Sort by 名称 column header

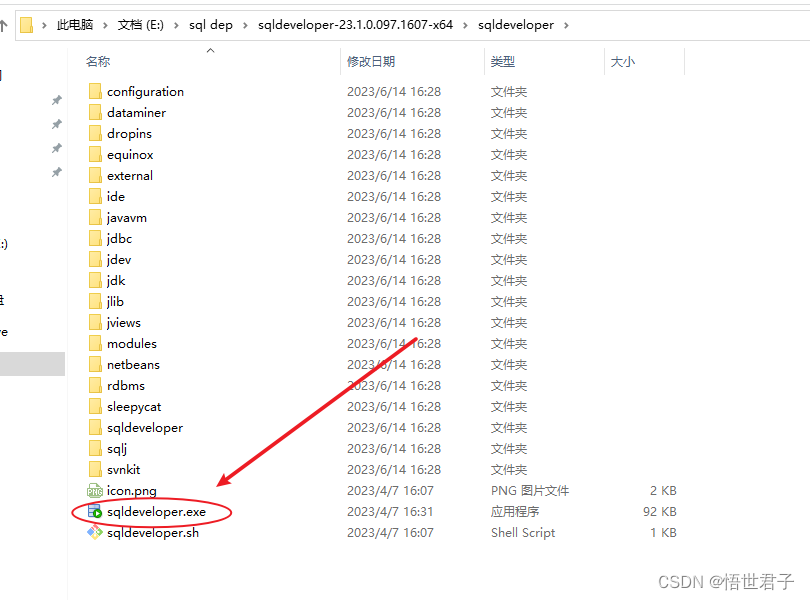coord(98,61)
